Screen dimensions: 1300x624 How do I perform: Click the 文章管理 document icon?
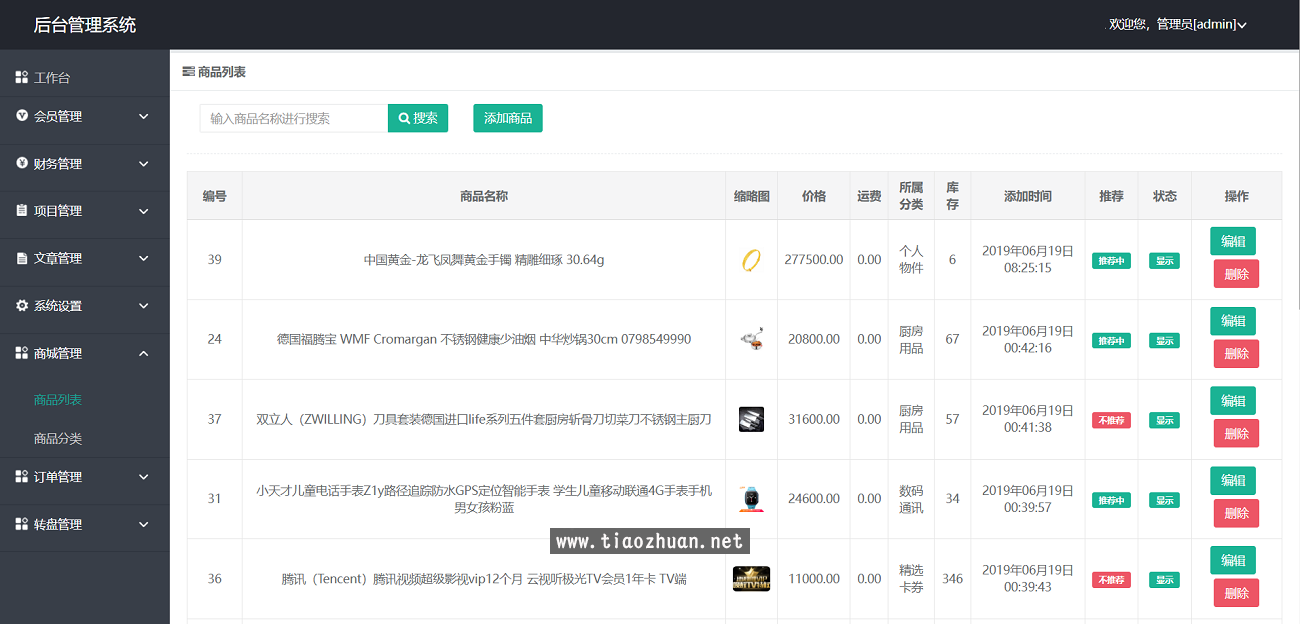22,258
